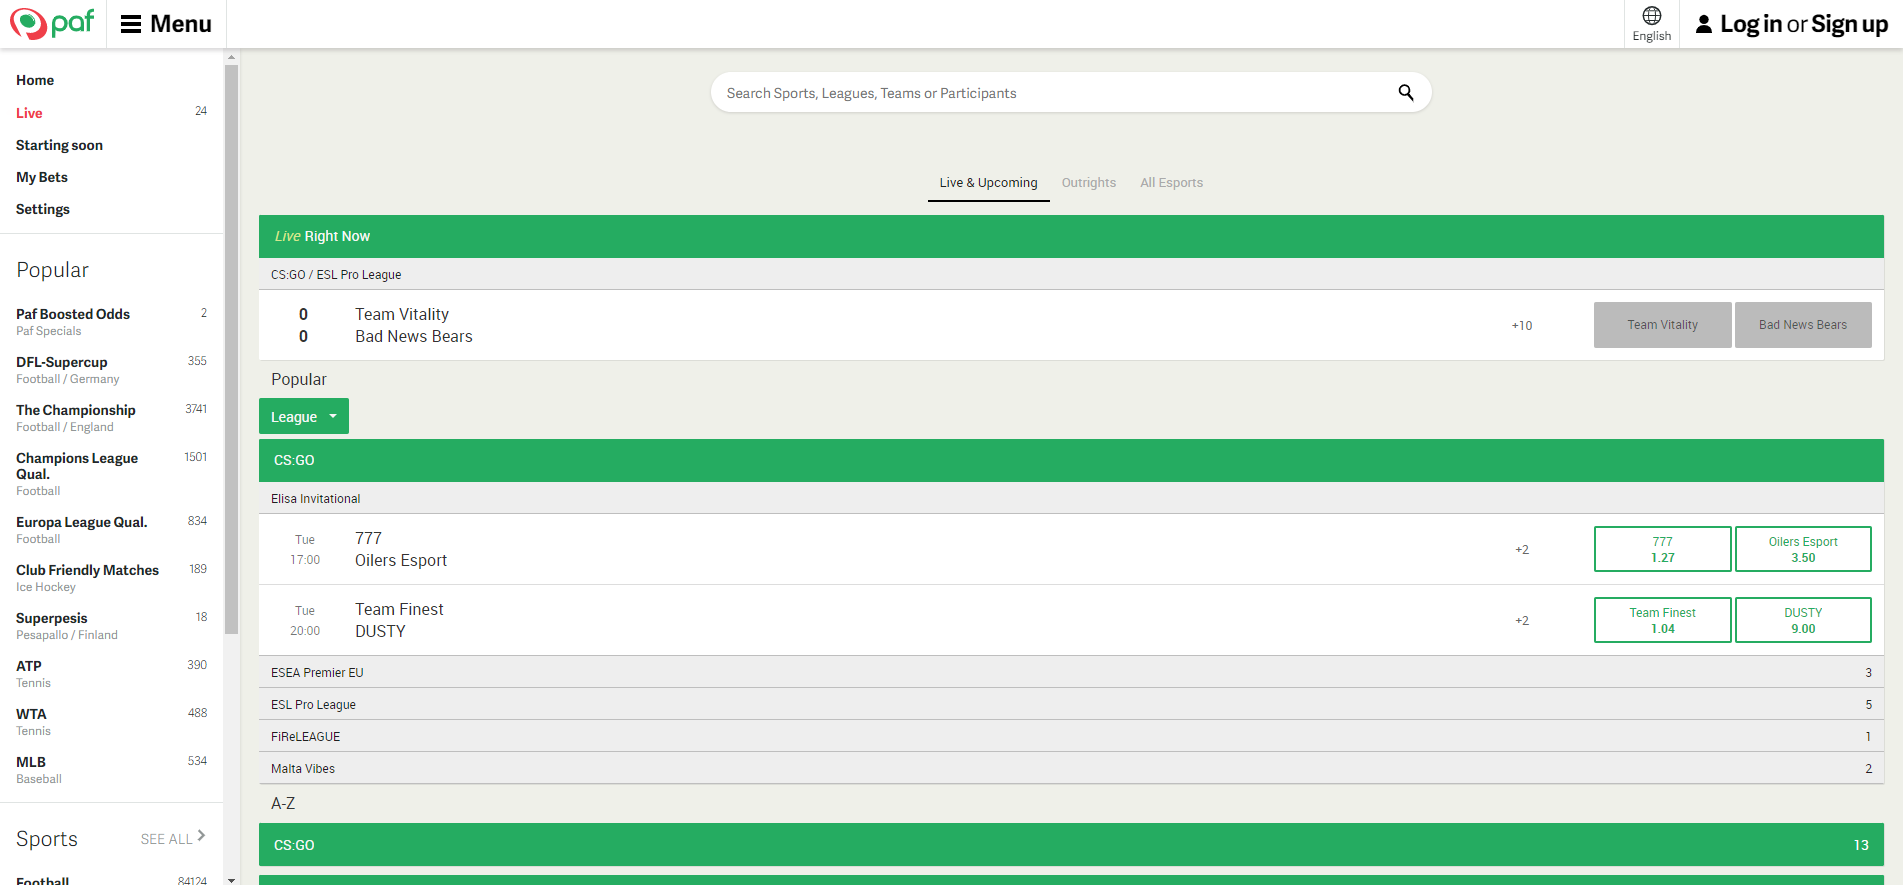Screen dimensions: 1903x885
Task: Click the sidebar scroll down arrow
Action: click(x=231, y=880)
